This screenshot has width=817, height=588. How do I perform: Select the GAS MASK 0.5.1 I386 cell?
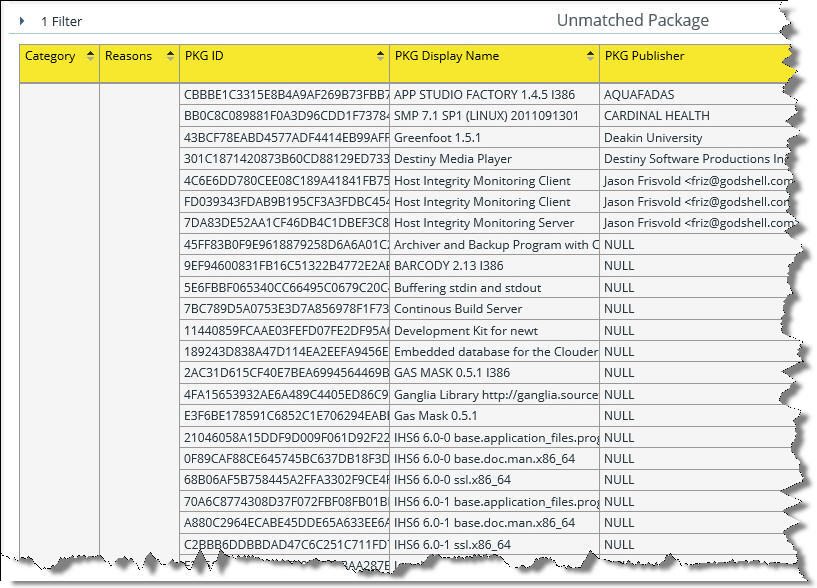[x=494, y=373]
